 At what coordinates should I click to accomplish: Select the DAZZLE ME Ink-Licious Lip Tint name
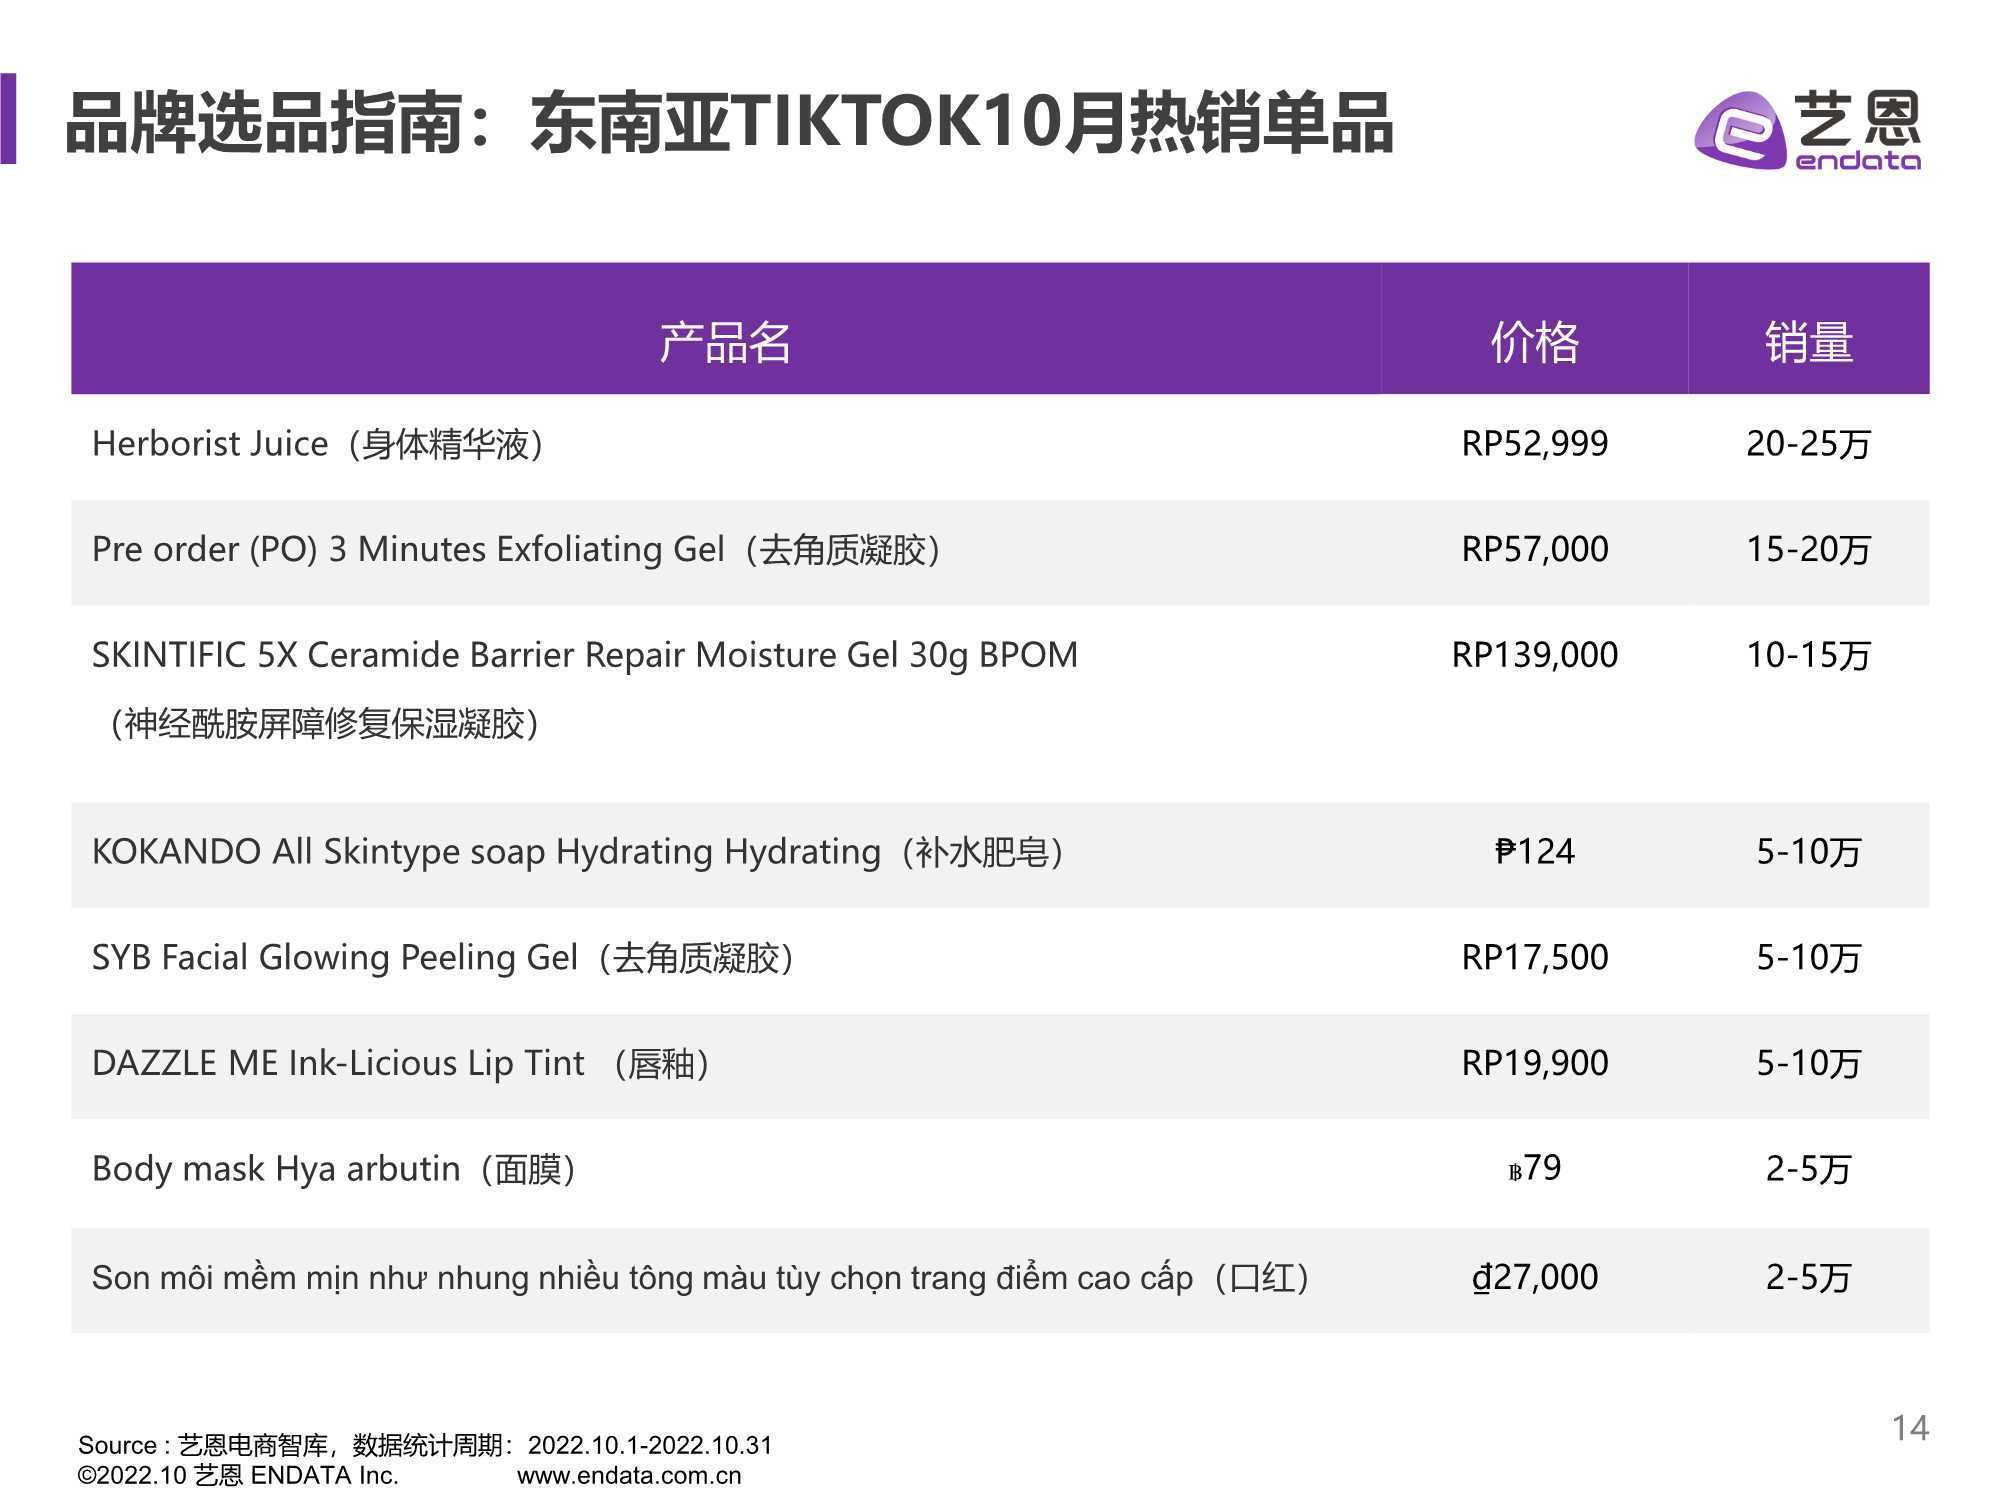pyautogui.click(x=402, y=1063)
